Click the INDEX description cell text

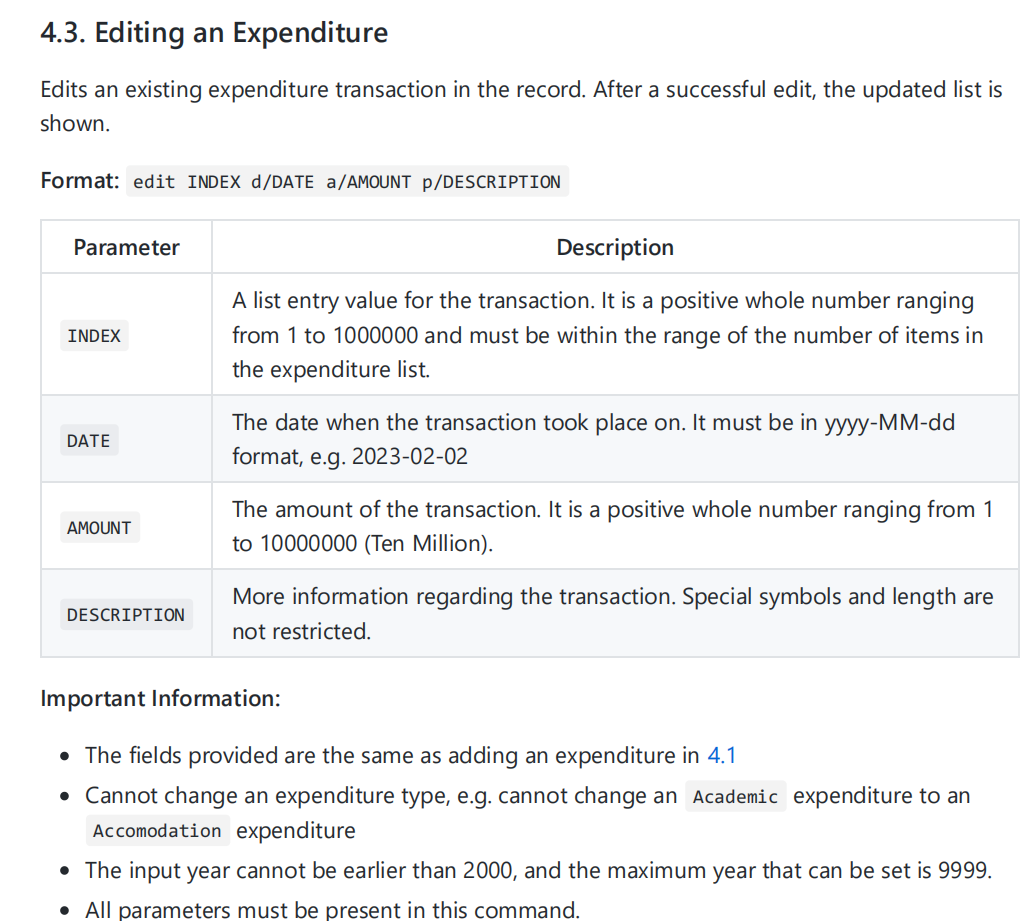(x=608, y=335)
